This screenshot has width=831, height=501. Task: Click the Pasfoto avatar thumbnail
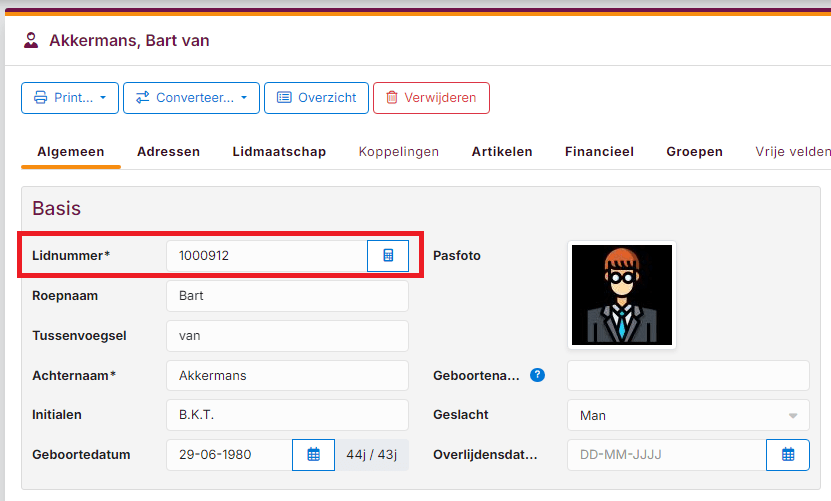click(622, 295)
